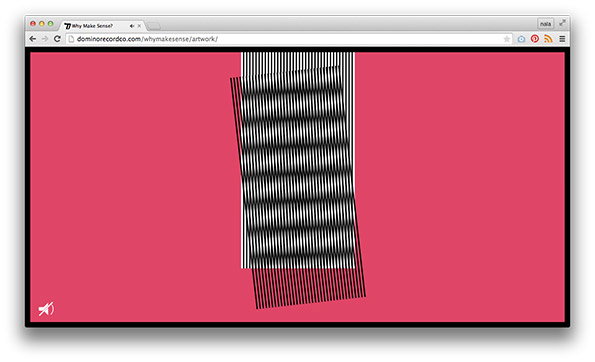Open the RSS feed extension
The image size is (595, 362).
(548, 39)
